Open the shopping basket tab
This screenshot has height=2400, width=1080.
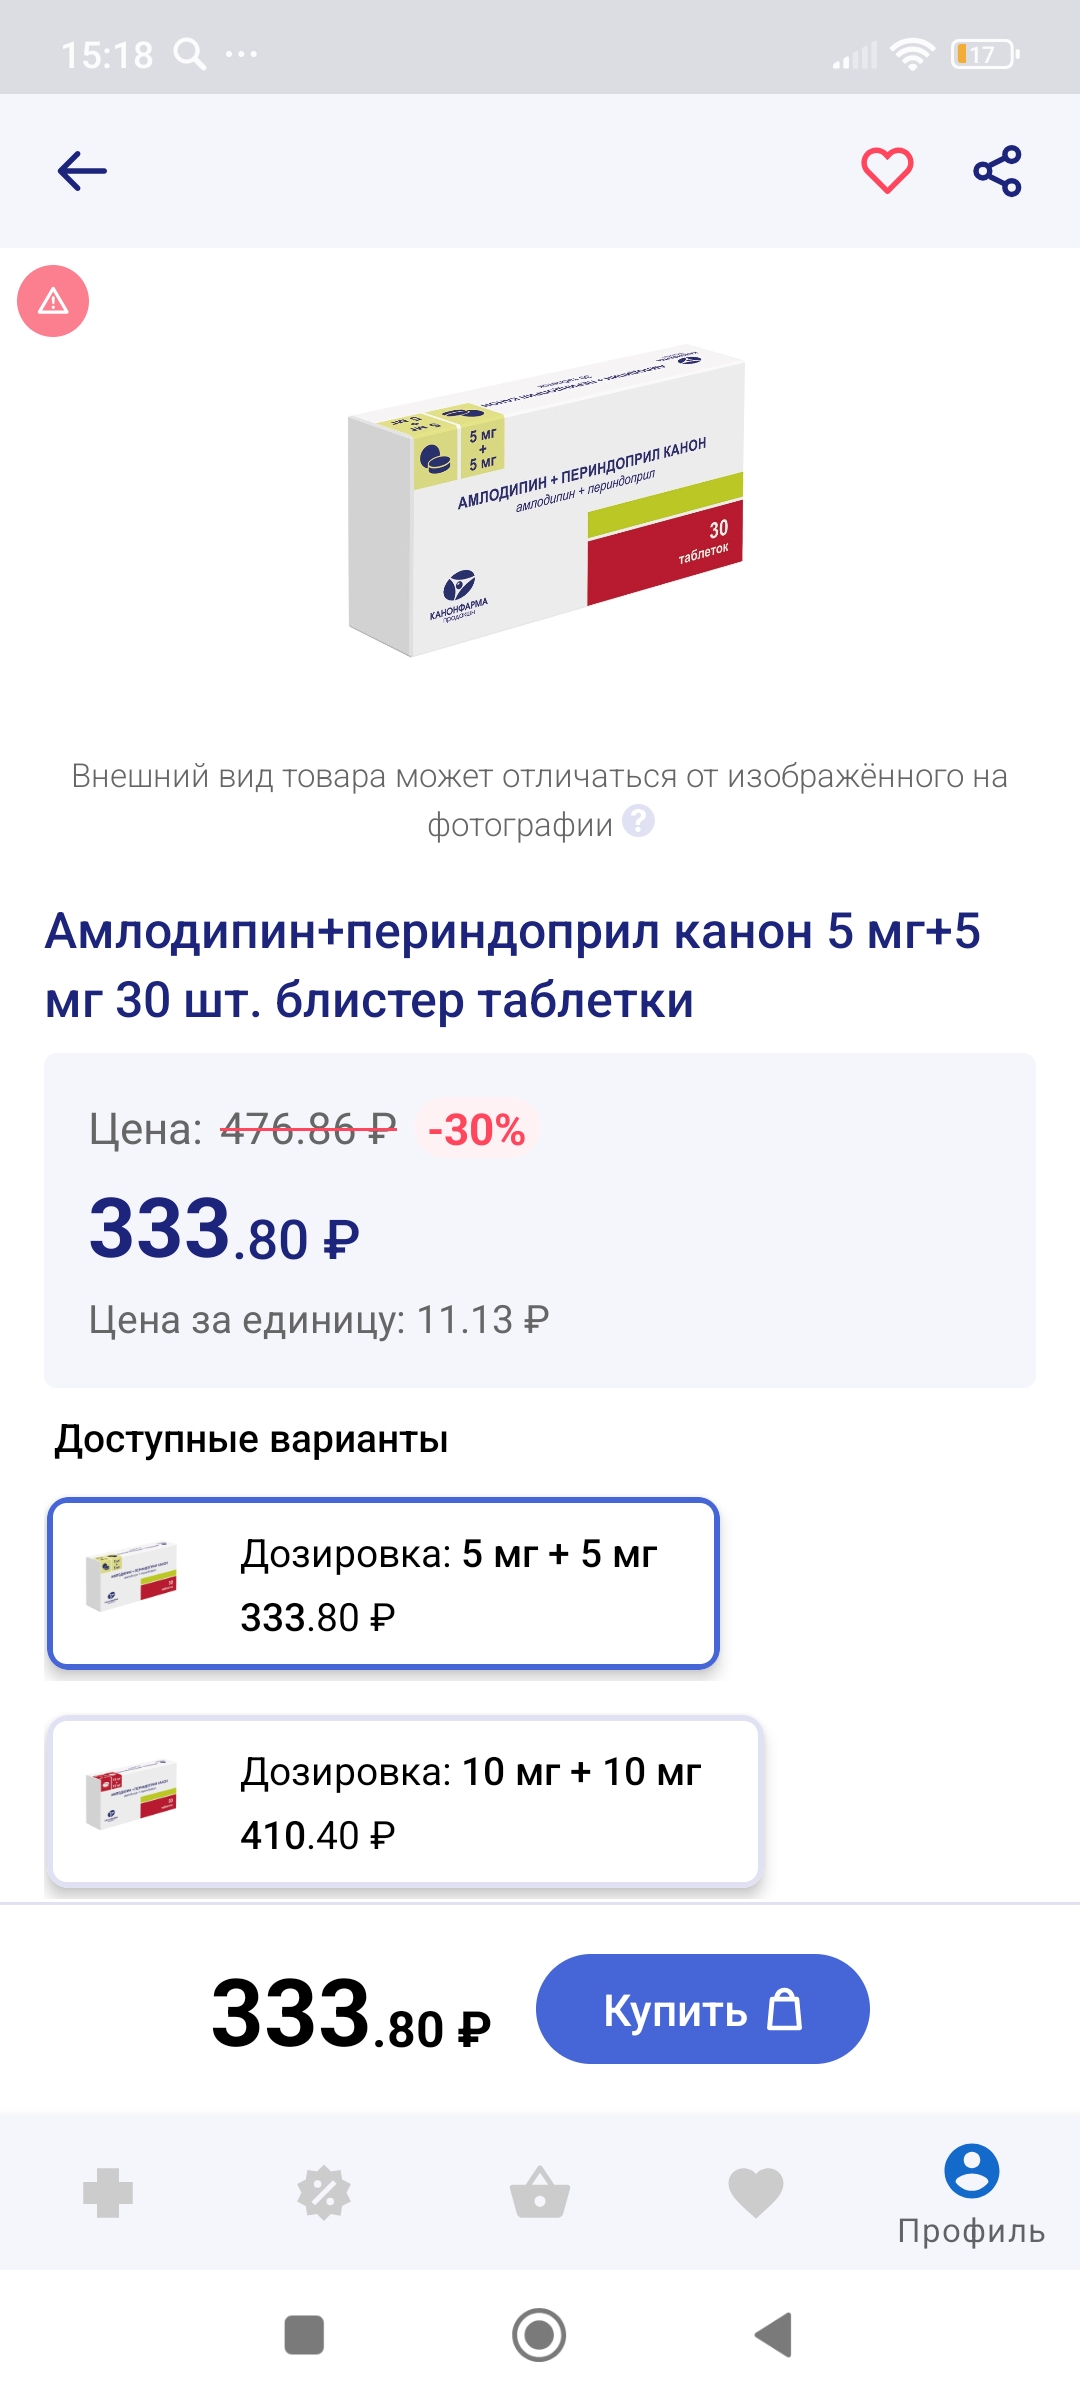click(x=540, y=2193)
